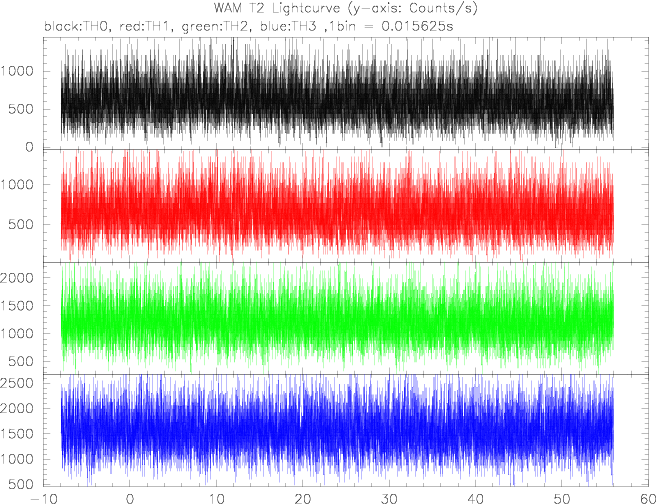Click x-axis tick label '60'
The width and height of the screenshot is (657, 504).
click(x=649, y=499)
